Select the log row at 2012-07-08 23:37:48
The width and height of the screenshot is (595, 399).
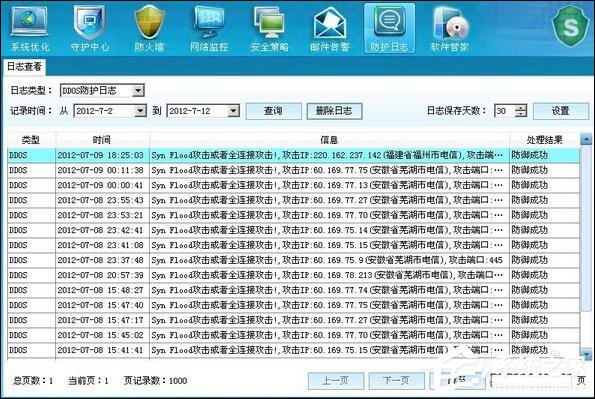294,260
